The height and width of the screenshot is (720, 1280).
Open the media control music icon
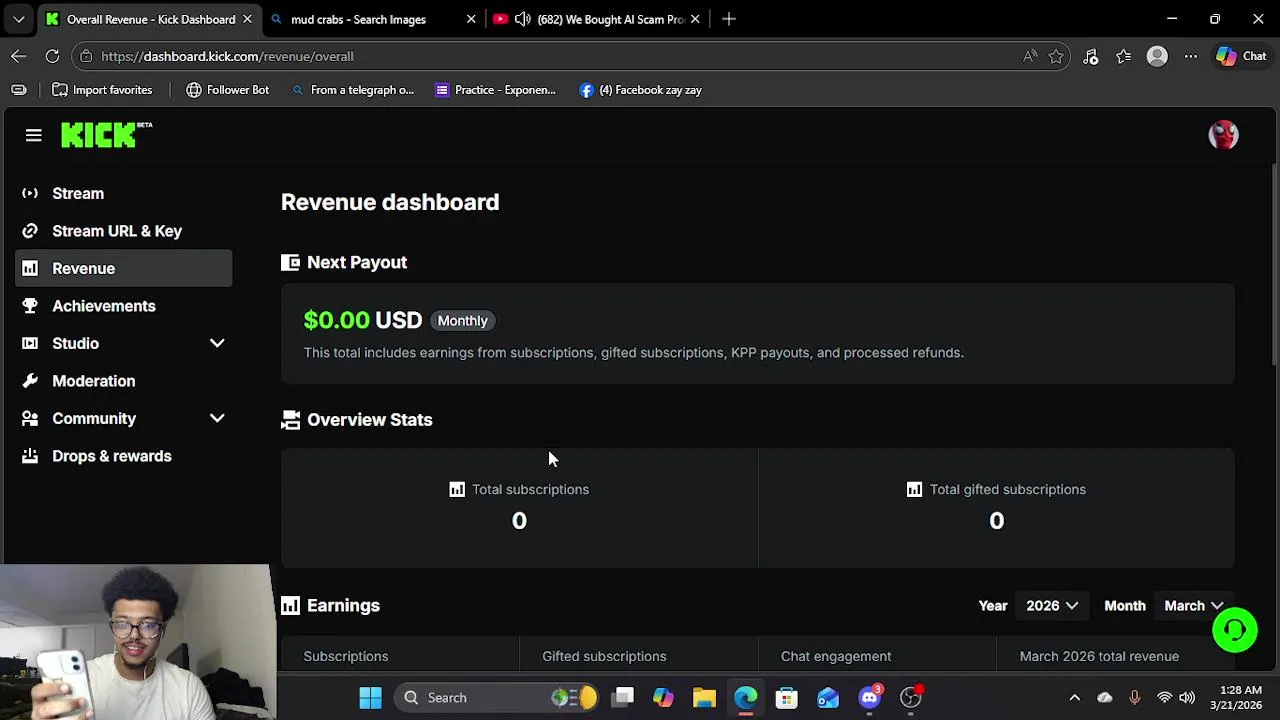tap(1091, 56)
